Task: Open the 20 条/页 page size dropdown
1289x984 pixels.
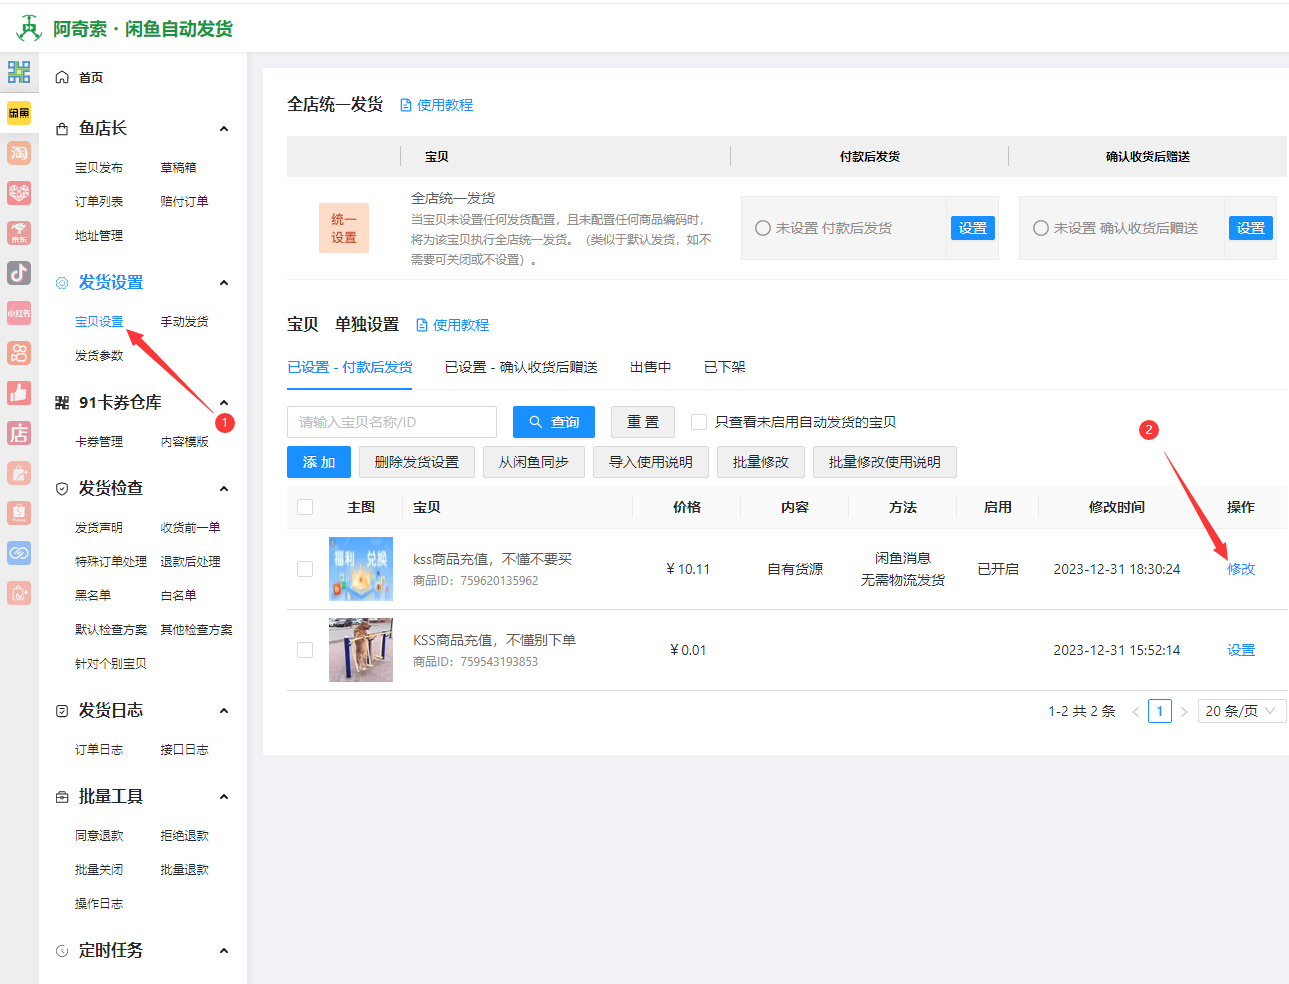Action: click(x=1241, y=710)
